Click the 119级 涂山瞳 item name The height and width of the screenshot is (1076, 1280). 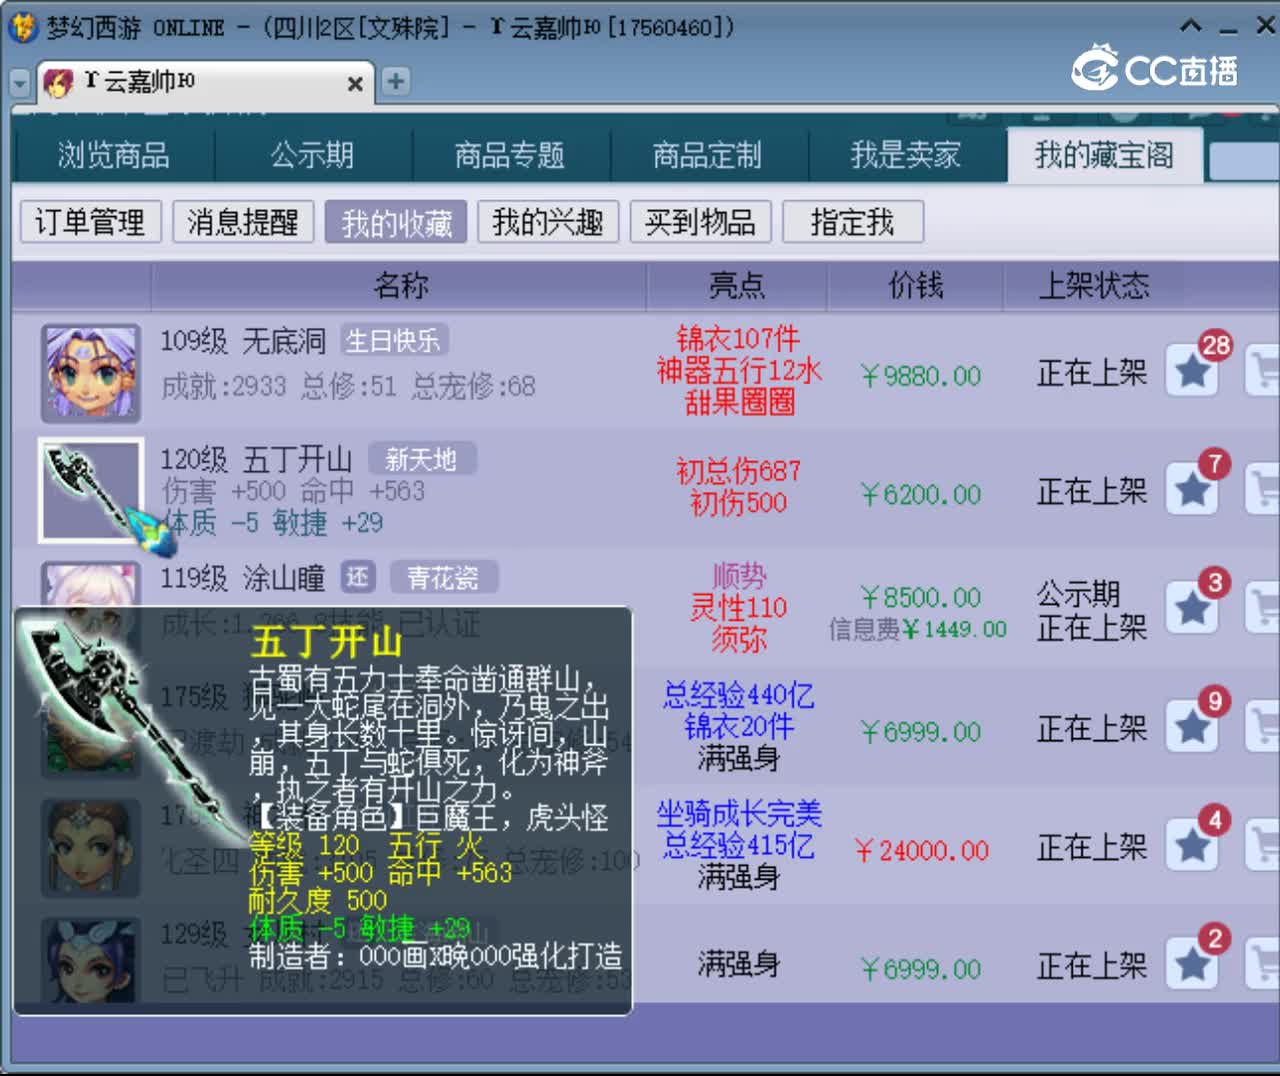click(243, 578)
